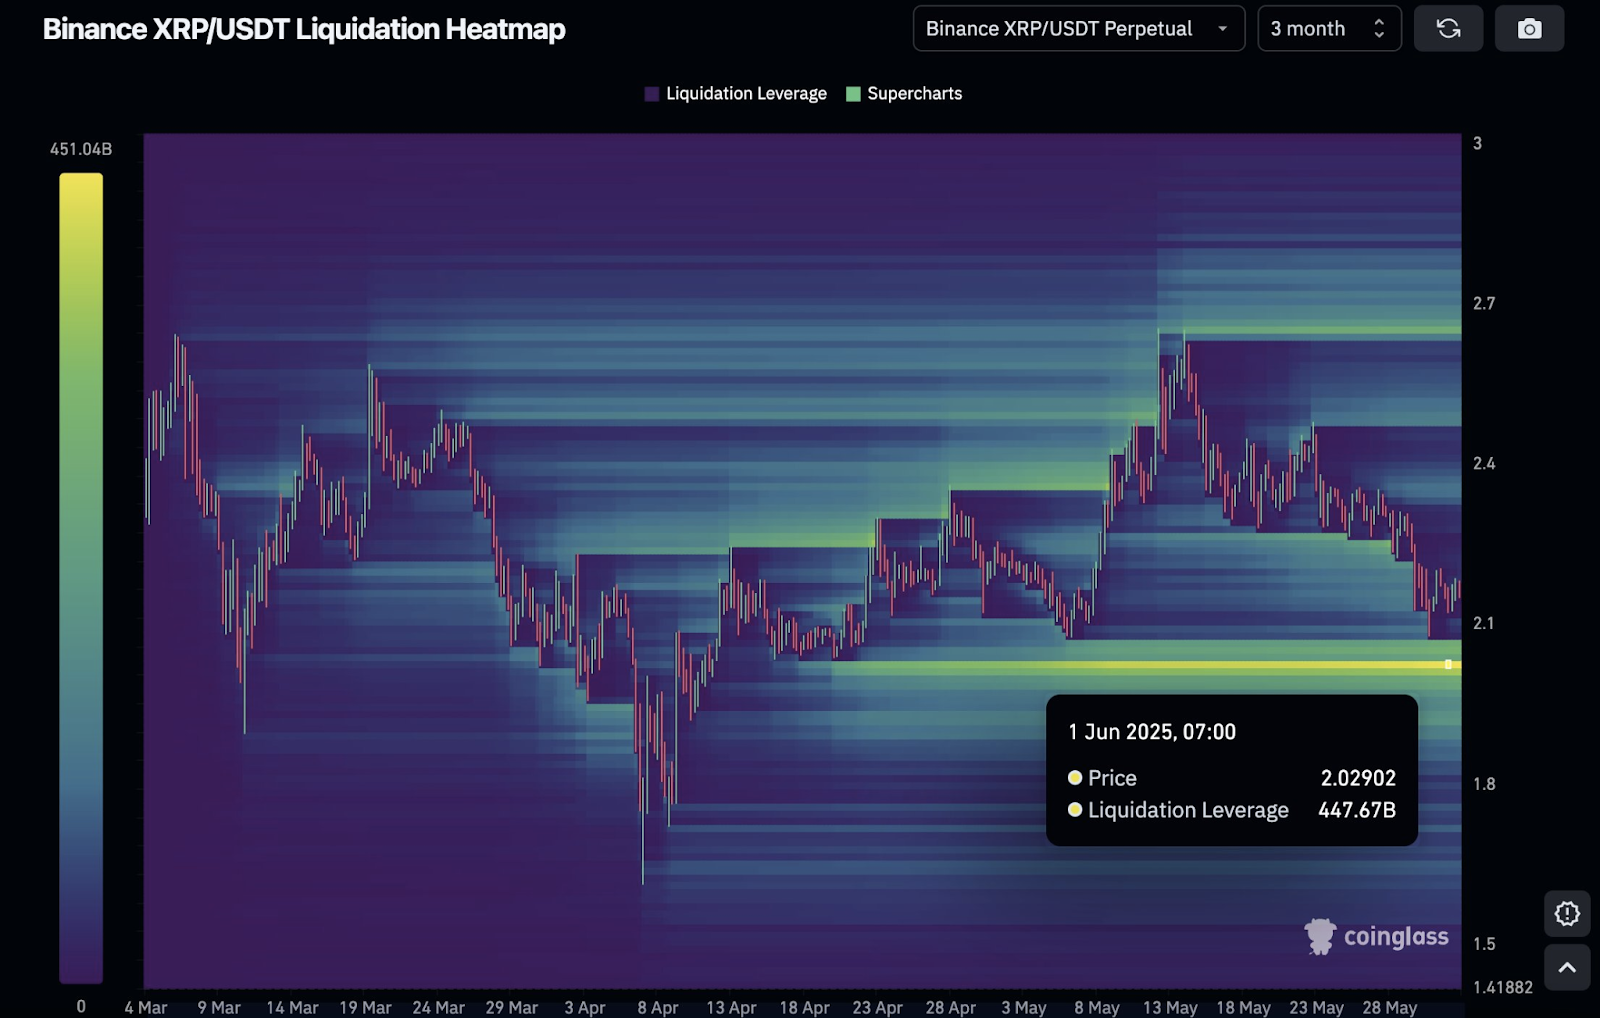This screenshot has height=1018, width=1600.
Task: Click the 13 Apr date axis label
Action: [x=731, y=1007]
